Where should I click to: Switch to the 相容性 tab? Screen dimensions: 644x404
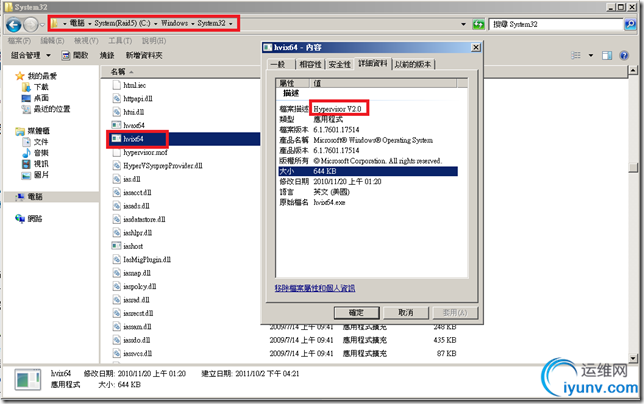coord(310,64)
